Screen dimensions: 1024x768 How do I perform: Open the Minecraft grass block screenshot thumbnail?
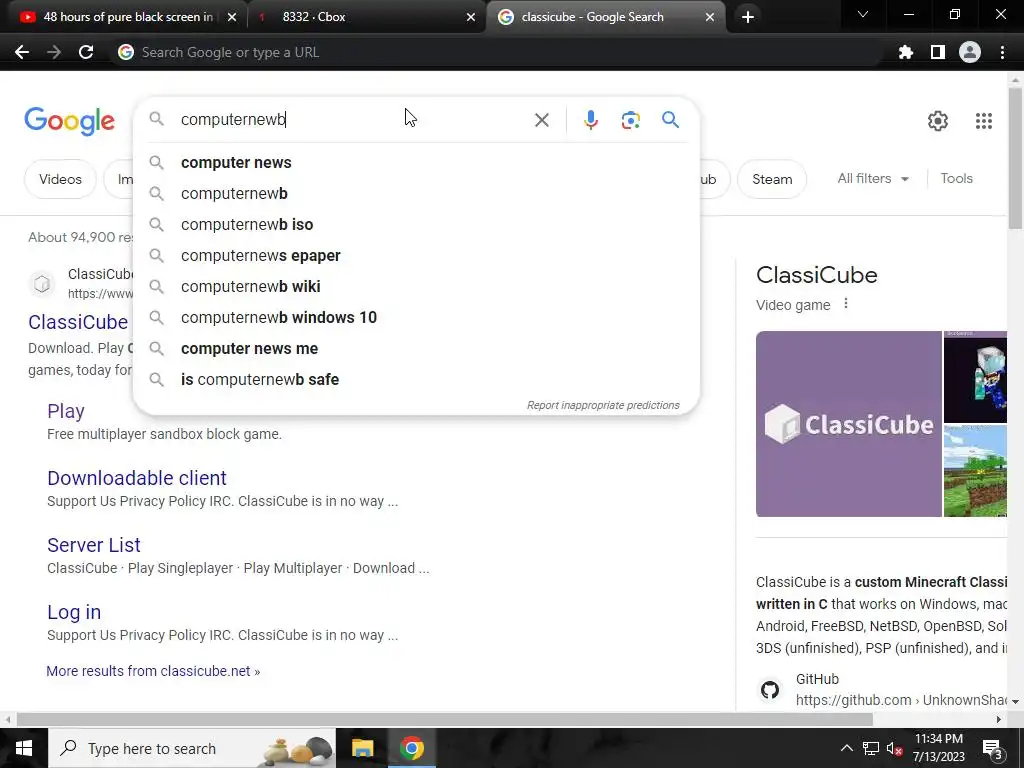(x=975, y=471)
